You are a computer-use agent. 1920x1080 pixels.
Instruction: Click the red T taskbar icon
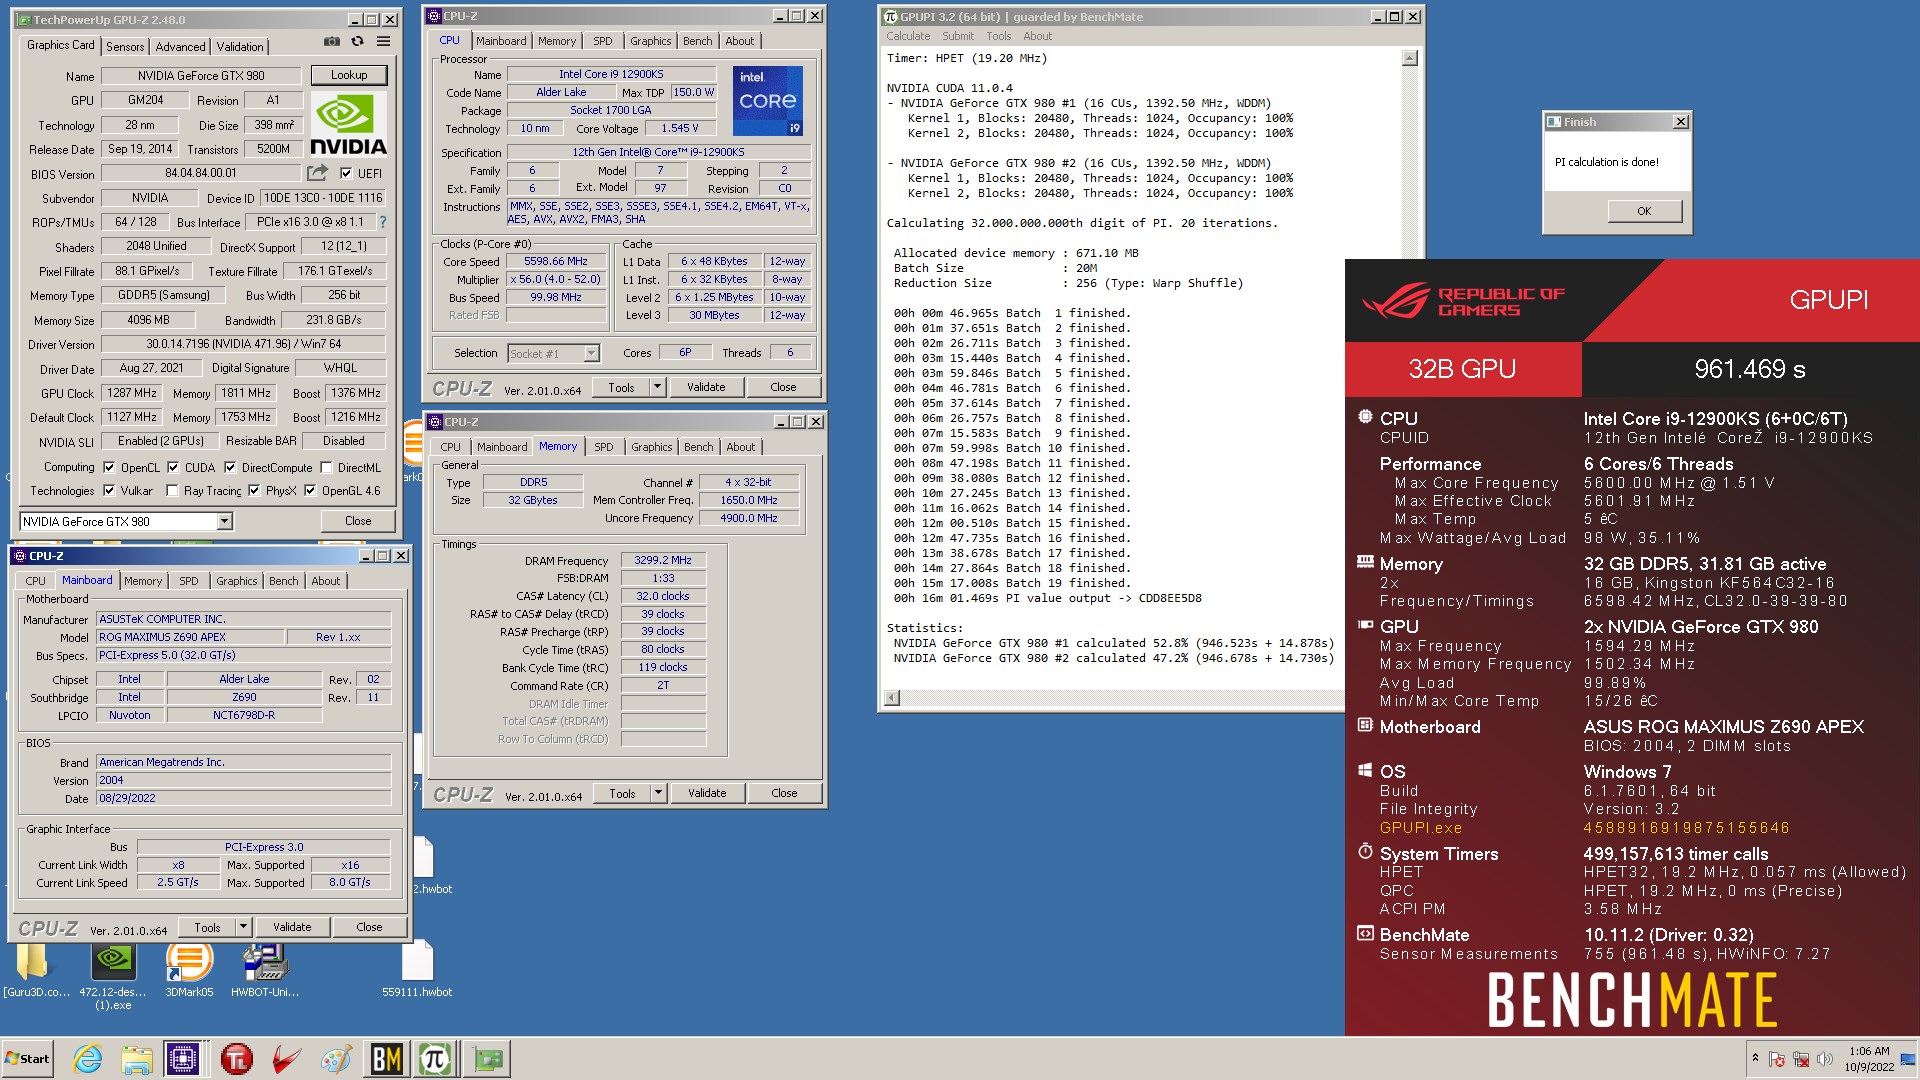[x=237, y=1059]
